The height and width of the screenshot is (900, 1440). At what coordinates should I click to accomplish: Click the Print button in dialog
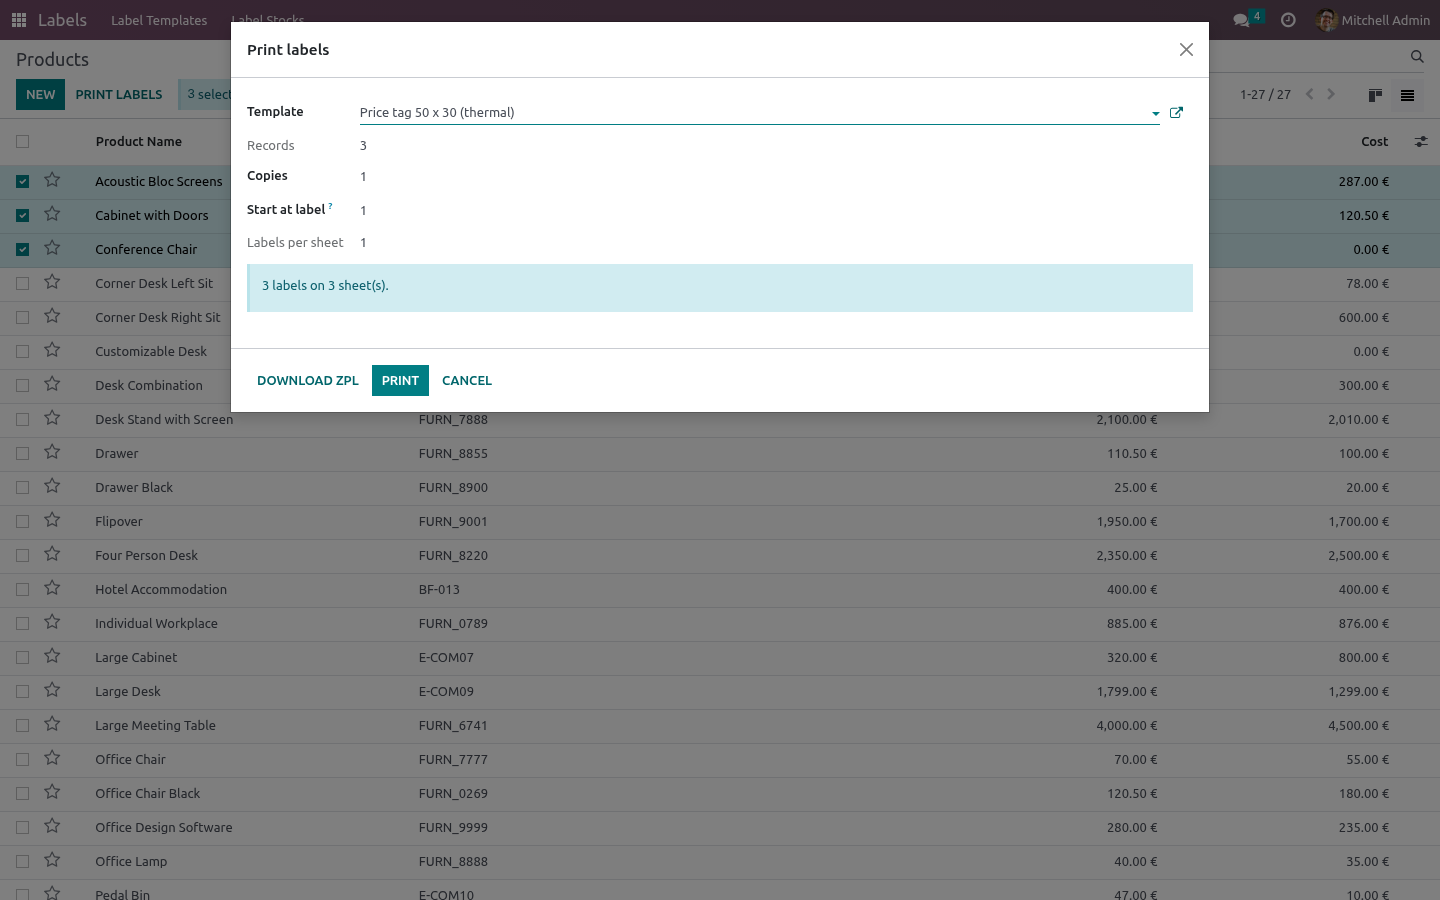(400, 381)
